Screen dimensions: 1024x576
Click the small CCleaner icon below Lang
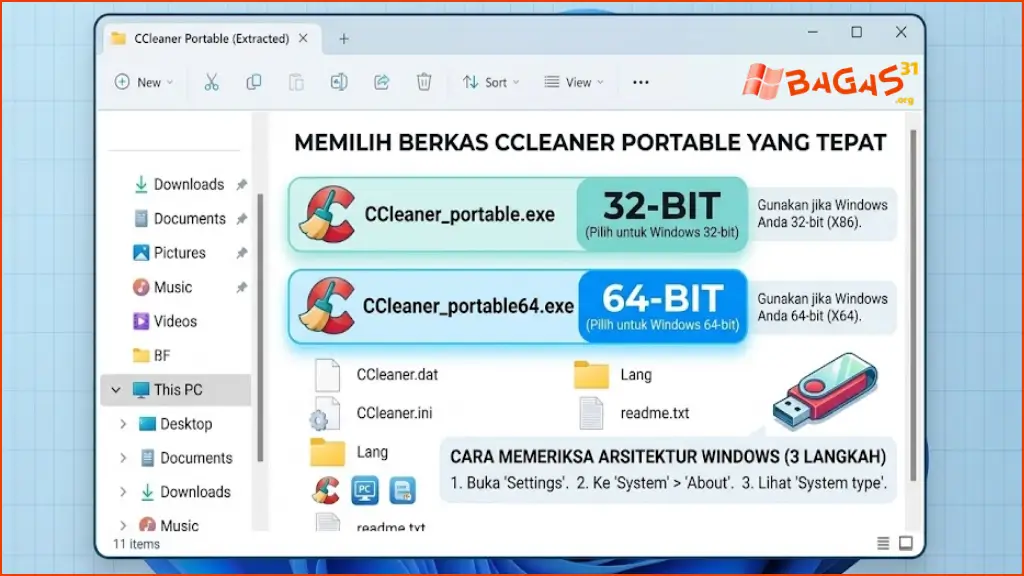pyautogui.click(x=326, y=490)
